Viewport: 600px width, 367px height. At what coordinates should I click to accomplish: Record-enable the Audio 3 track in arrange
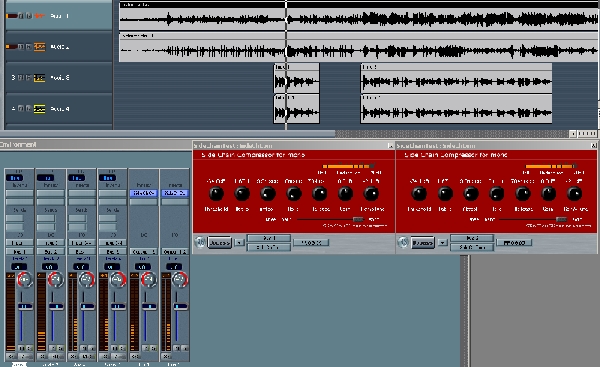[x=28, y=78]
